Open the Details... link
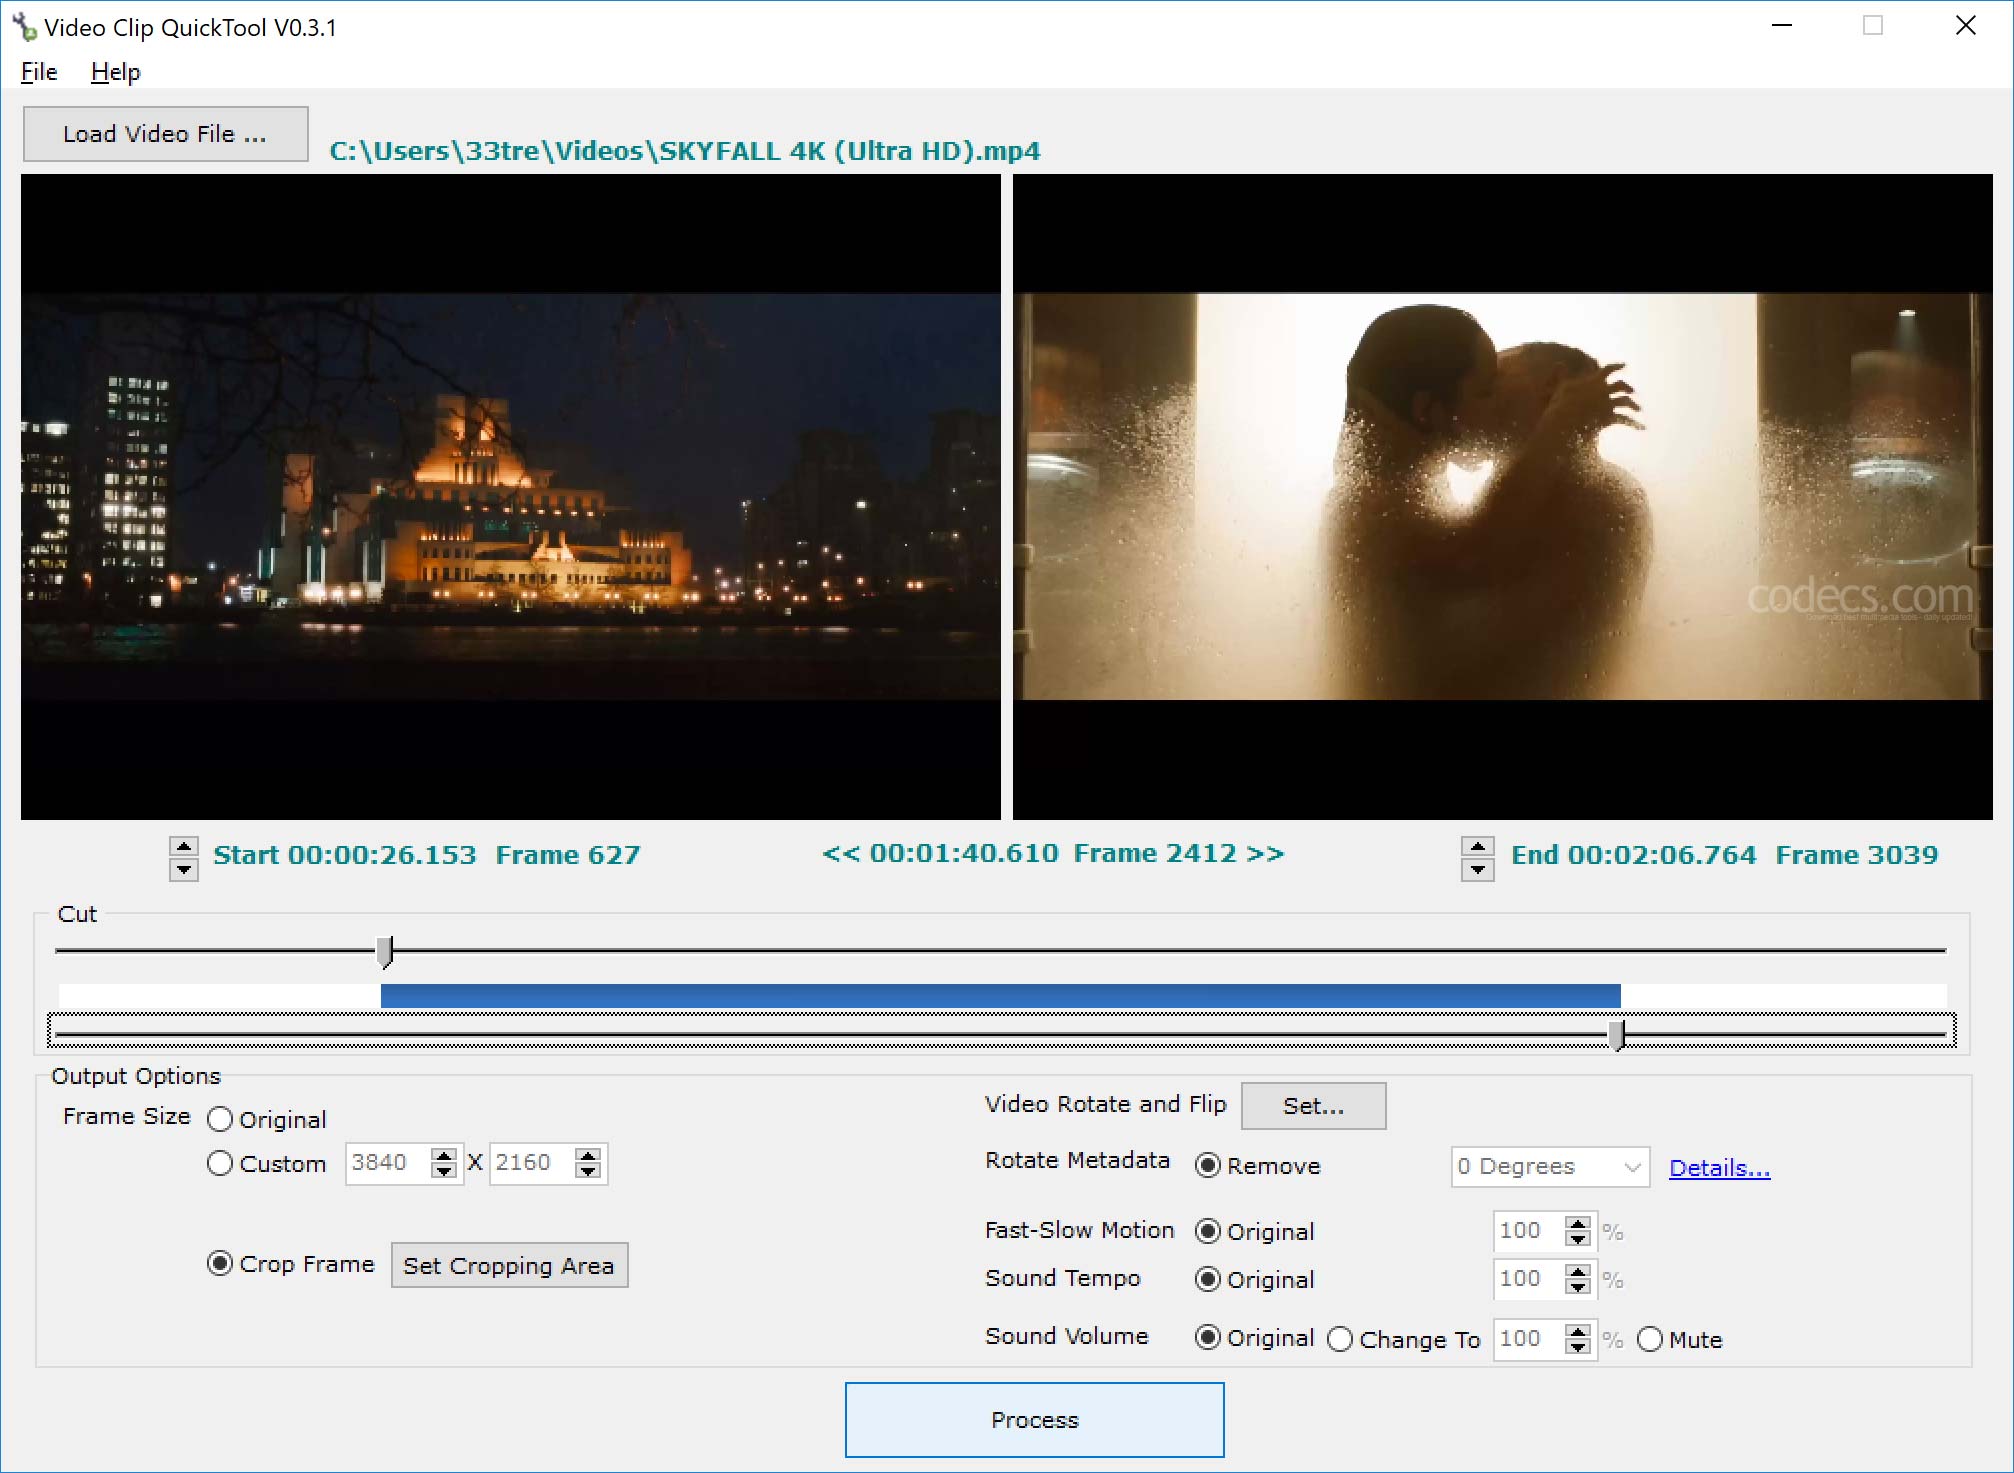 coord(1719,1167)
